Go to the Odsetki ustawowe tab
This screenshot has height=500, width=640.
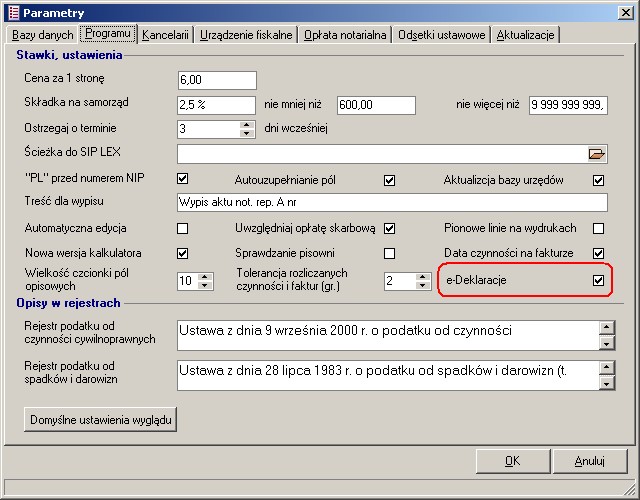point(441,35)
